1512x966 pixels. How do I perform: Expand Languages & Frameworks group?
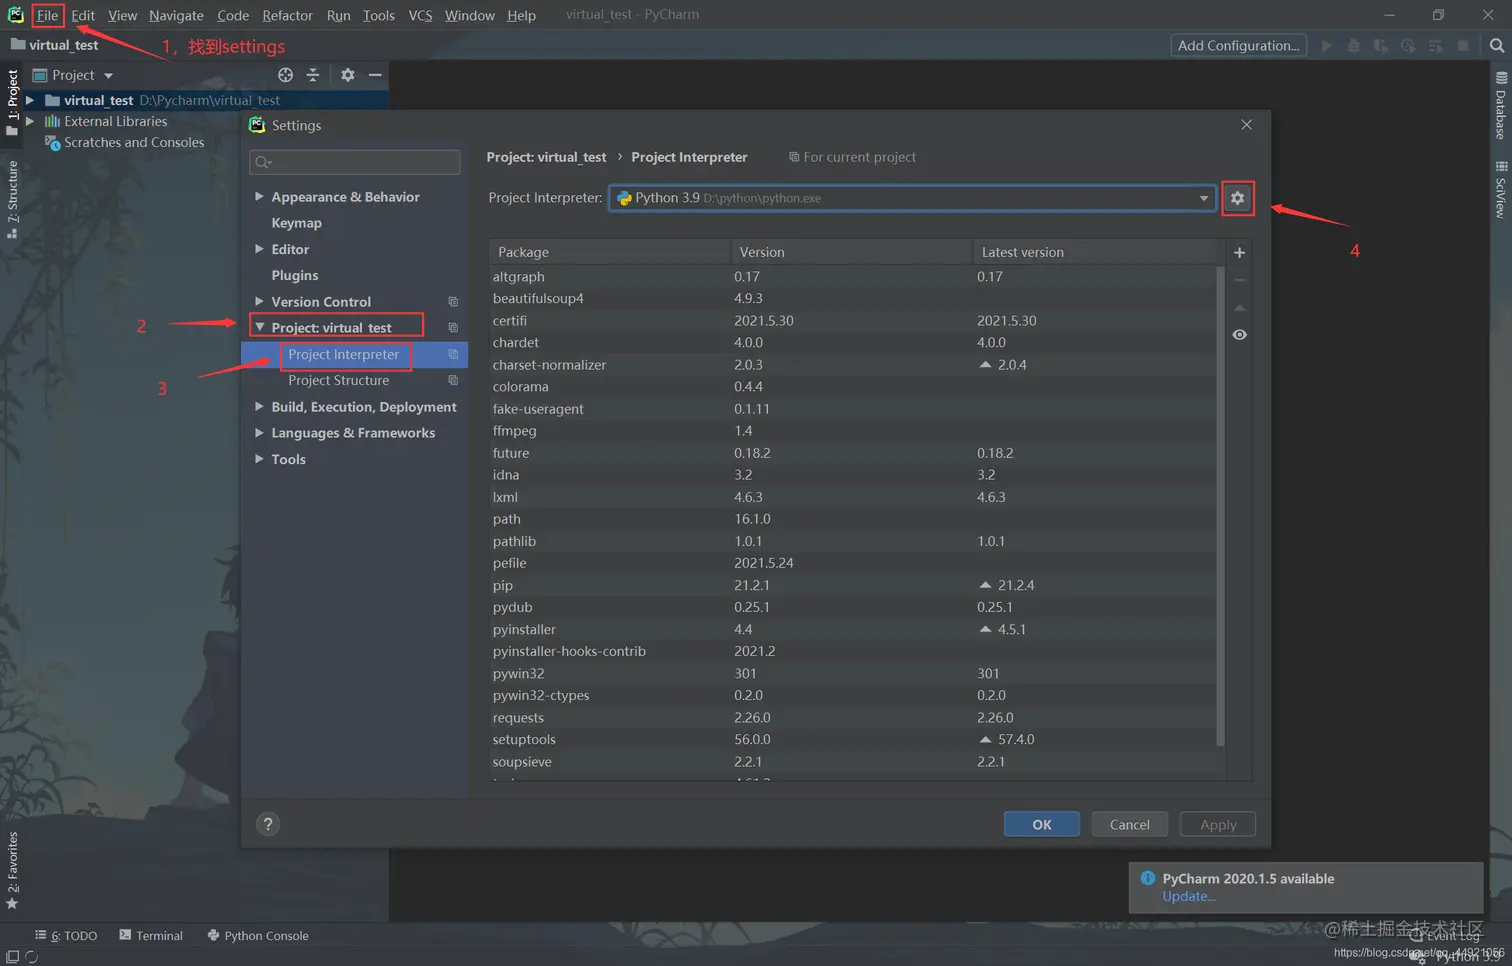point(259,432)
